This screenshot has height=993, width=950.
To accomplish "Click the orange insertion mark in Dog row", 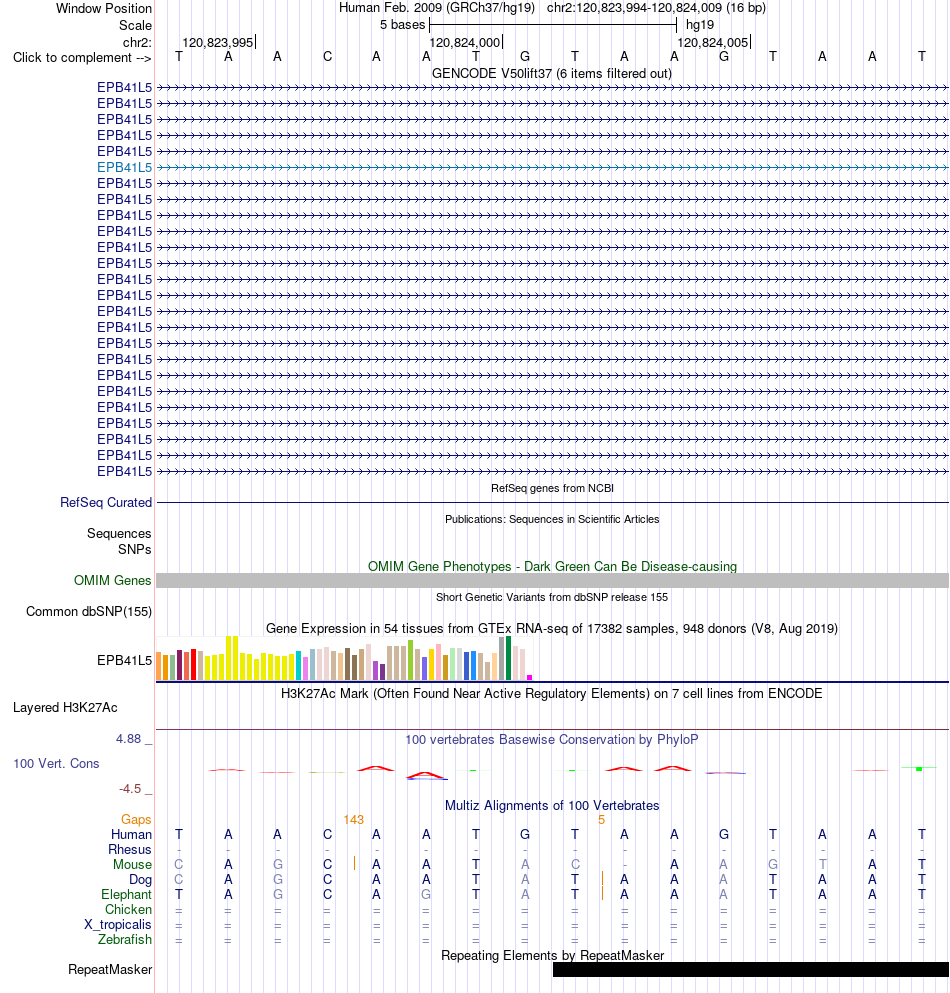I will point(602,878).
